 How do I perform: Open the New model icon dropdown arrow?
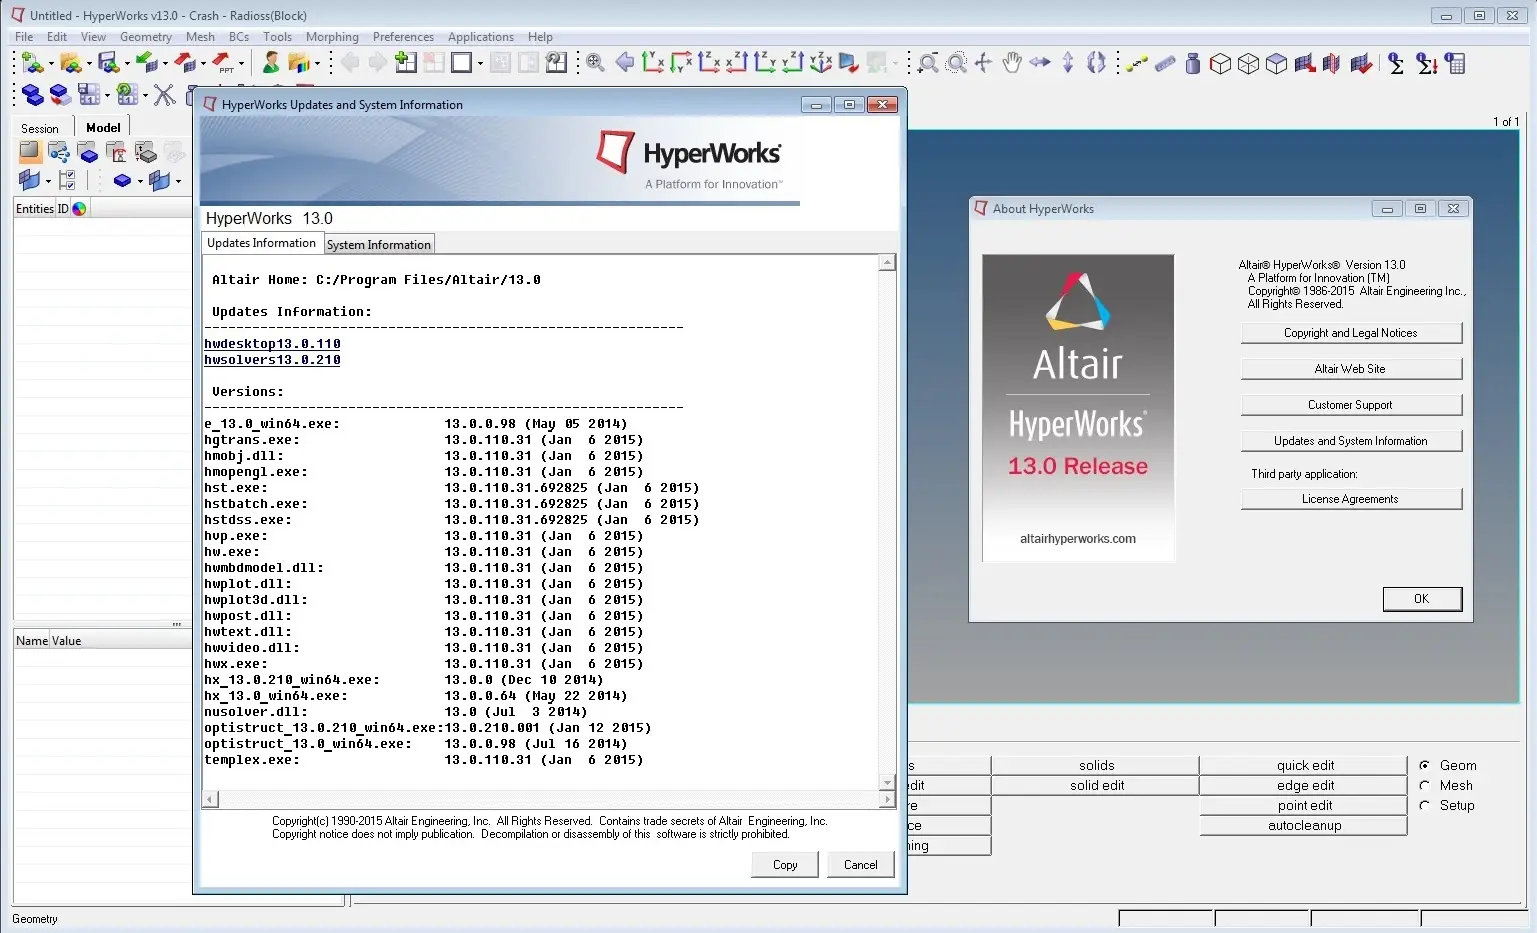(x=51, y=64)
